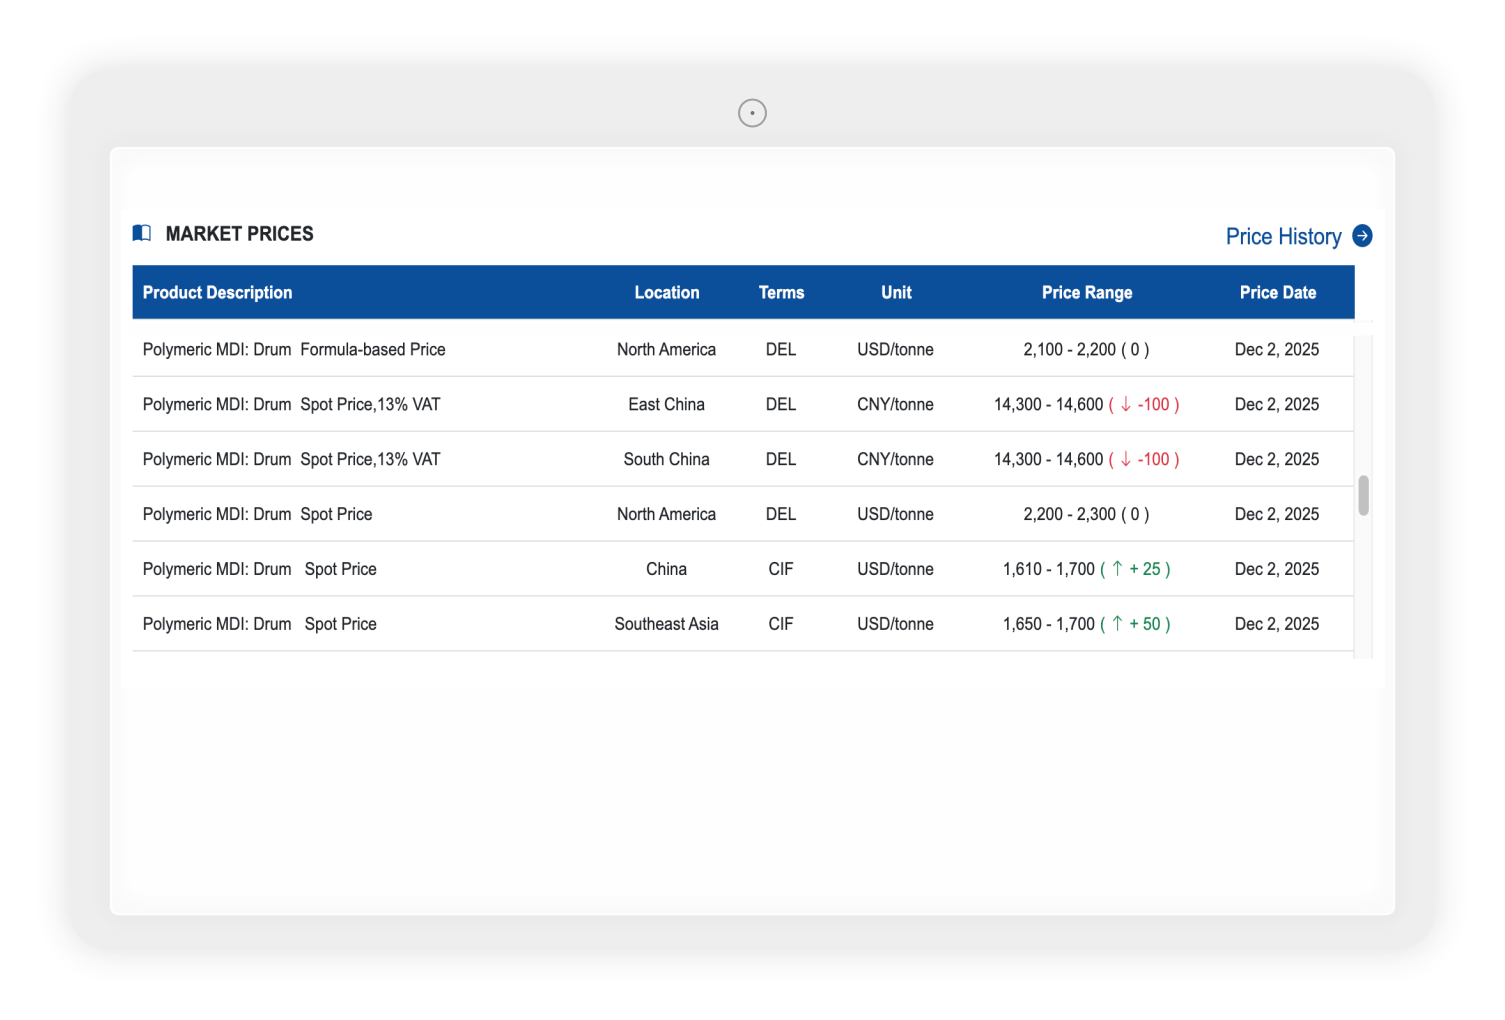Click the red down arrow in East China row
This screenshot has width=1505, height=1020.
[1126, 405]
